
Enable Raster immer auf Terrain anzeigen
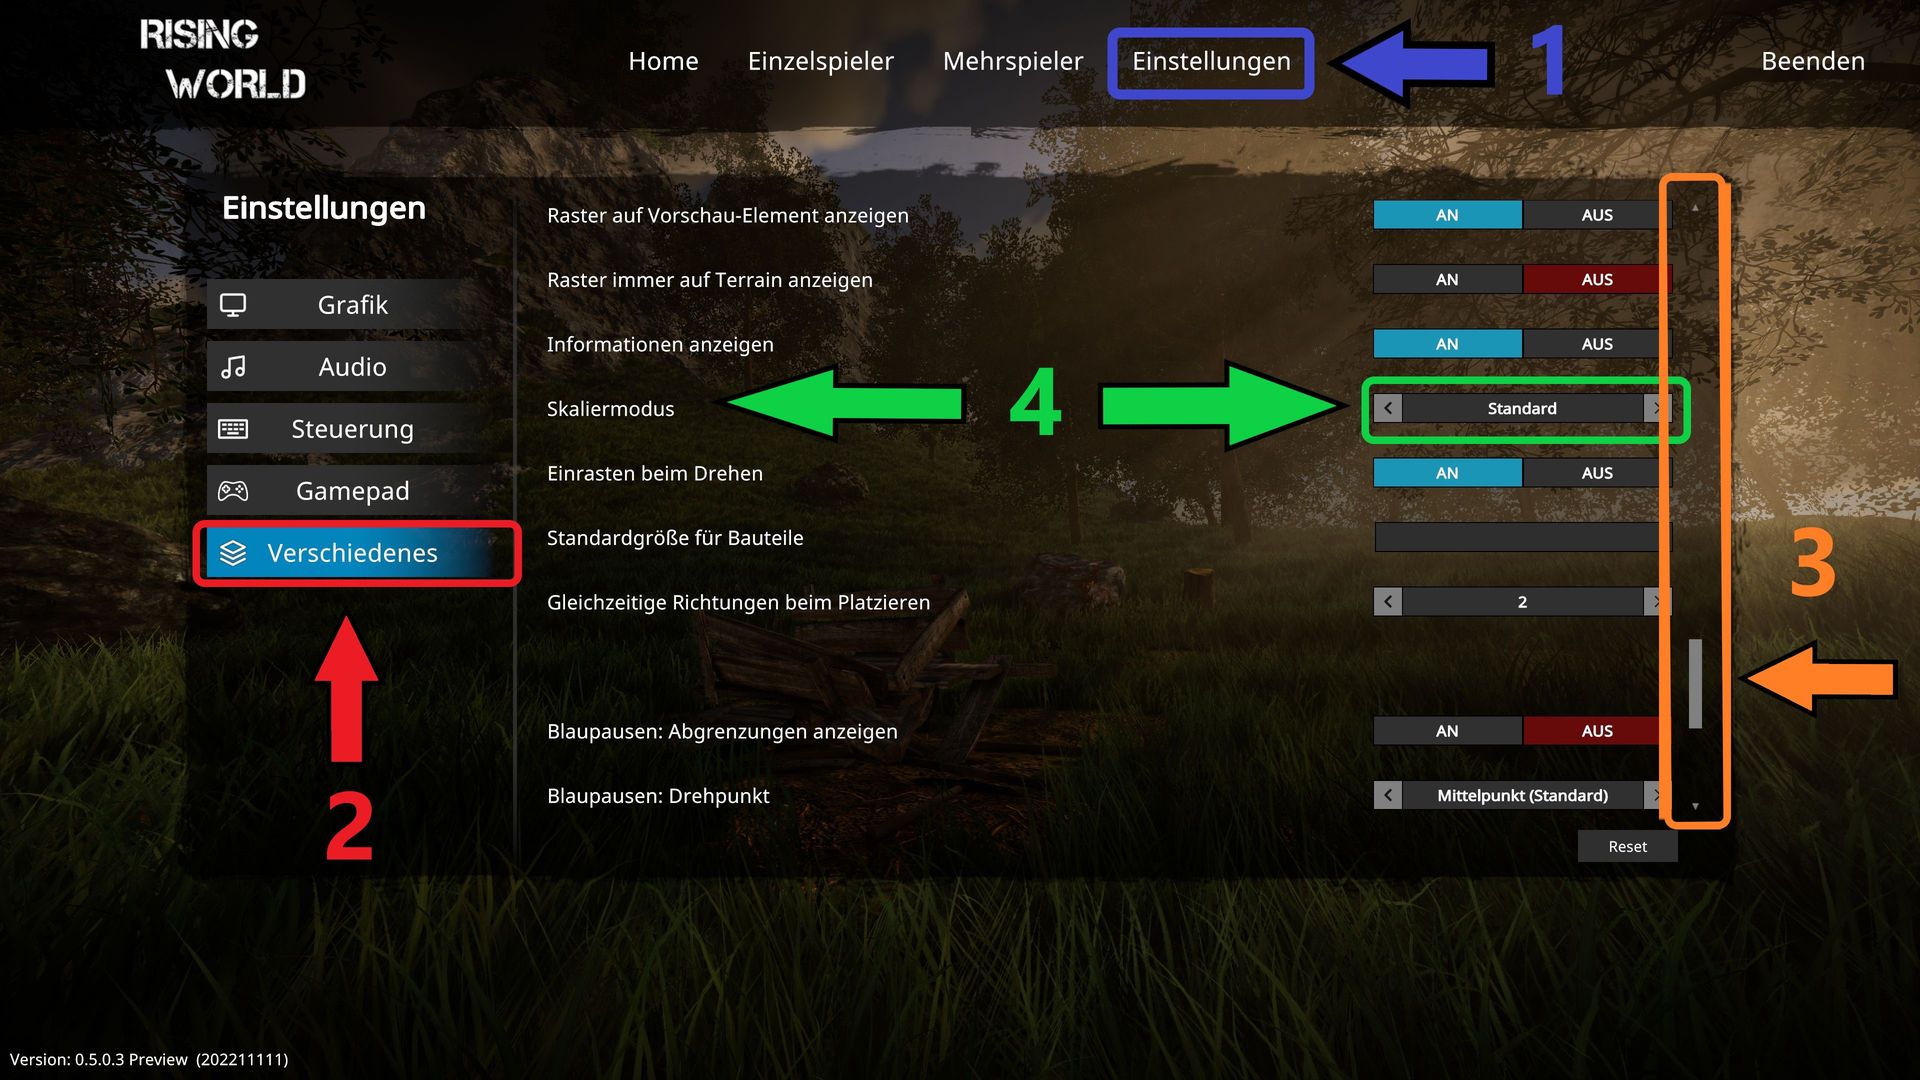[1447, 280]
